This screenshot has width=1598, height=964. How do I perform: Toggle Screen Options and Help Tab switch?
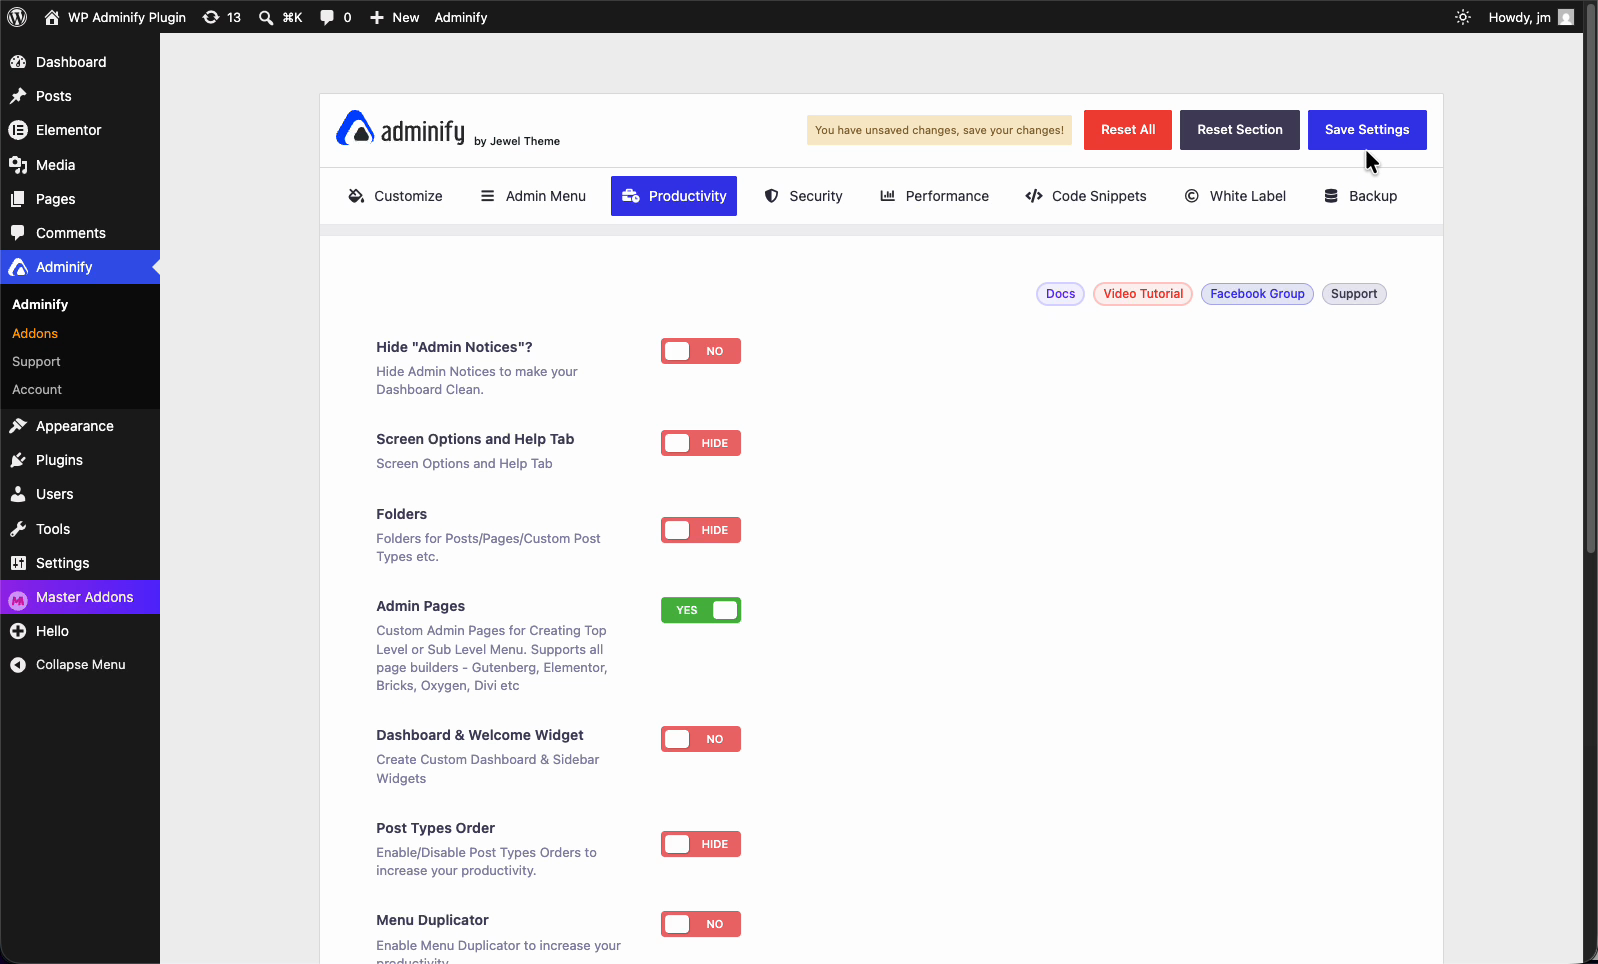[701, 443]
